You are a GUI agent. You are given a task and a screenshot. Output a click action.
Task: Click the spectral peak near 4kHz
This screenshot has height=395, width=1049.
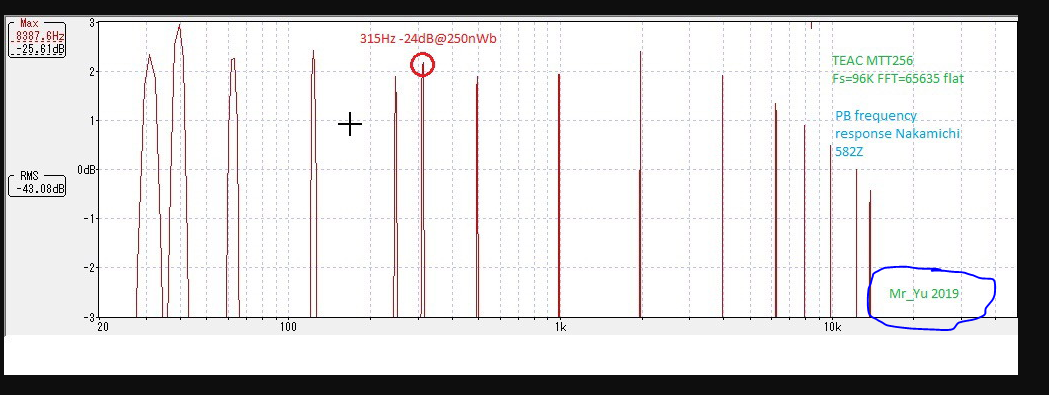pos(723,195)
